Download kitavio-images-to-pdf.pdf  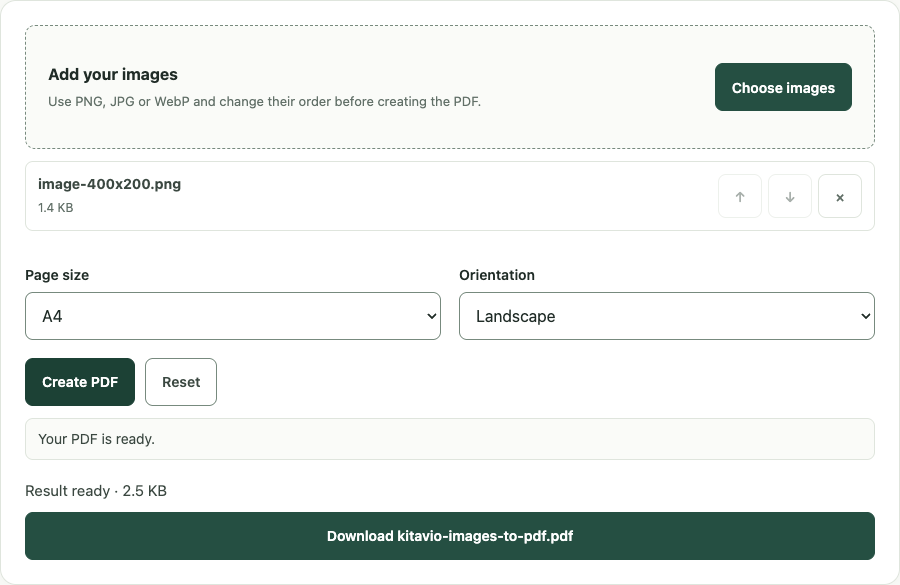tap(450, 536)
